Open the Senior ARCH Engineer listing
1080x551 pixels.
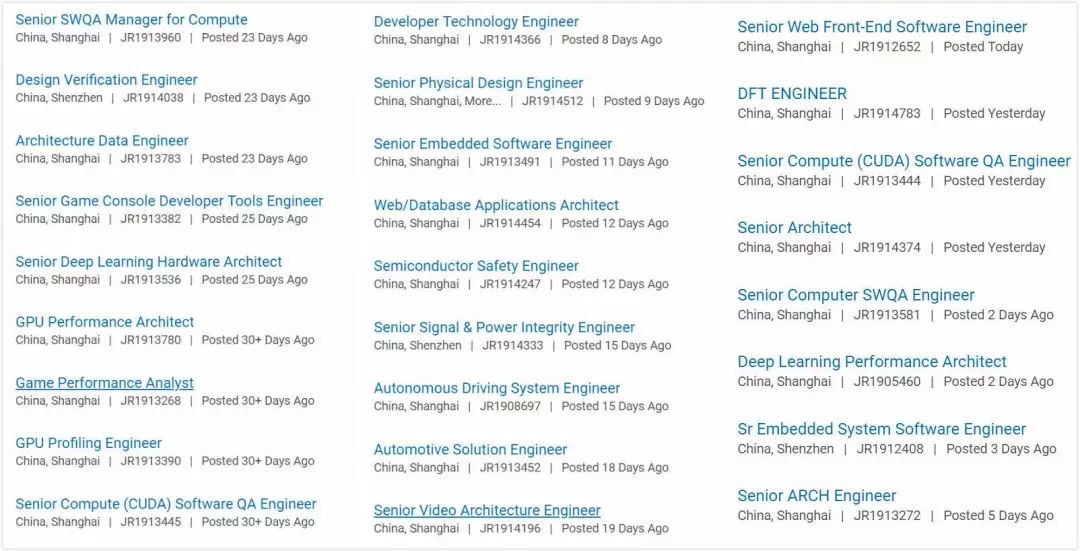coord(817,496)
